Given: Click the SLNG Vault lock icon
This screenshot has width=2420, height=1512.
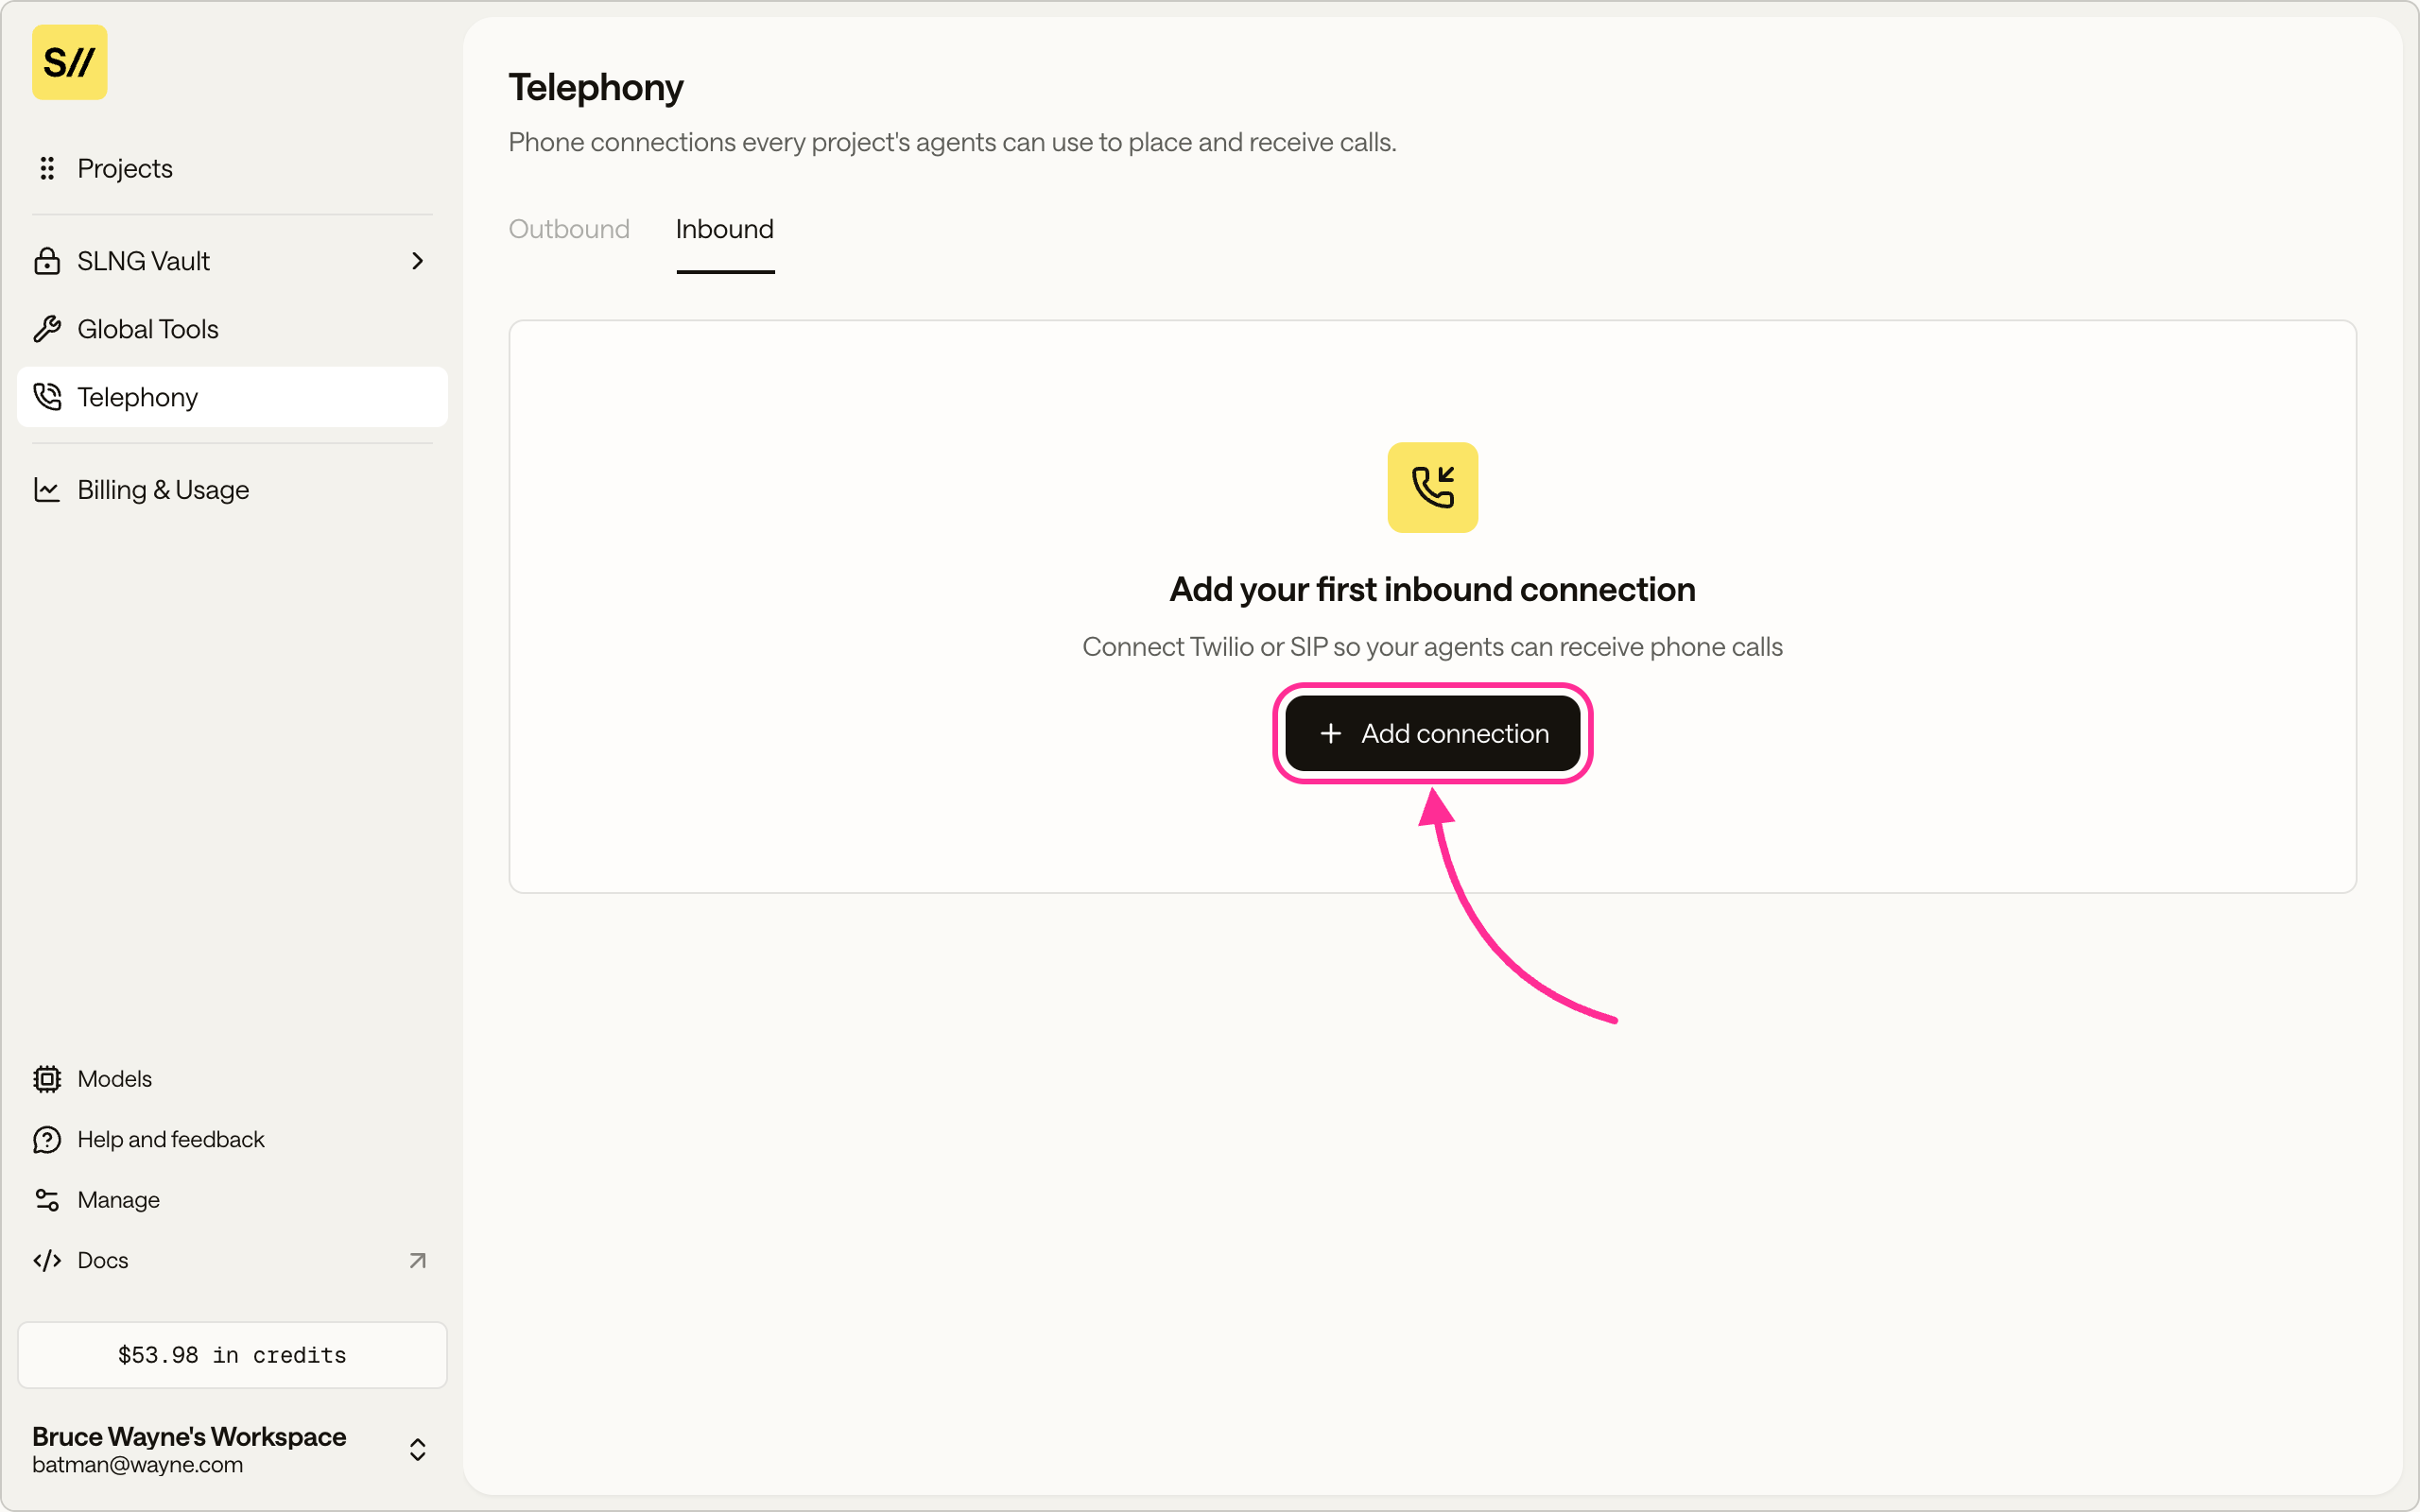Looking at the screenshot, I should (x=47, y=261).
